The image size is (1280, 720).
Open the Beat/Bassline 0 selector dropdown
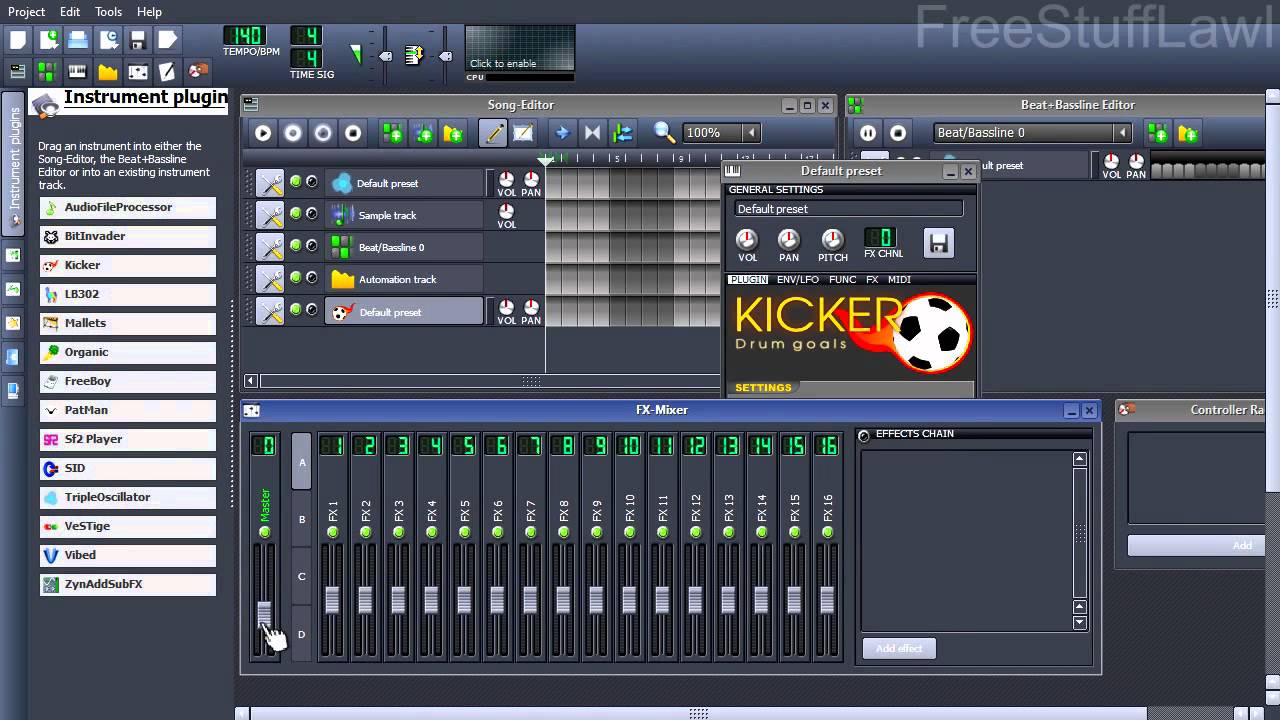point(1122,133)
